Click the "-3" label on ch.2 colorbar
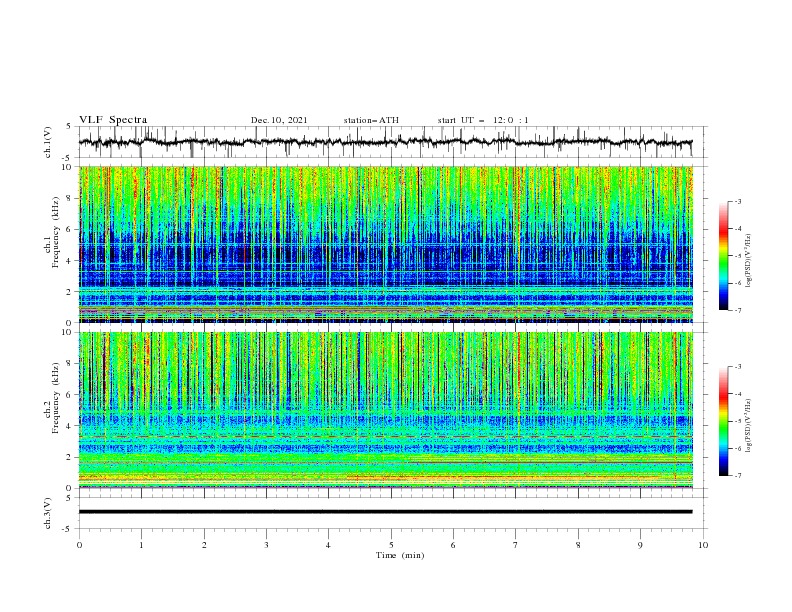 738,367
